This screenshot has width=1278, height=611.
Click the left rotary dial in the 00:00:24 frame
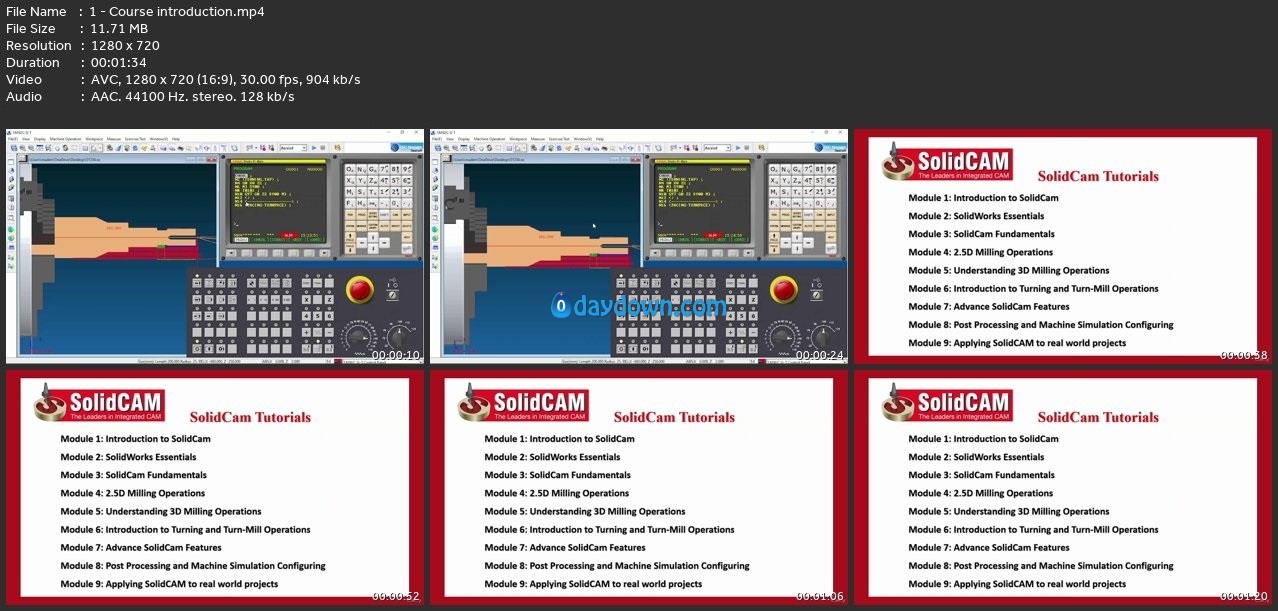[x=782, y=337]
